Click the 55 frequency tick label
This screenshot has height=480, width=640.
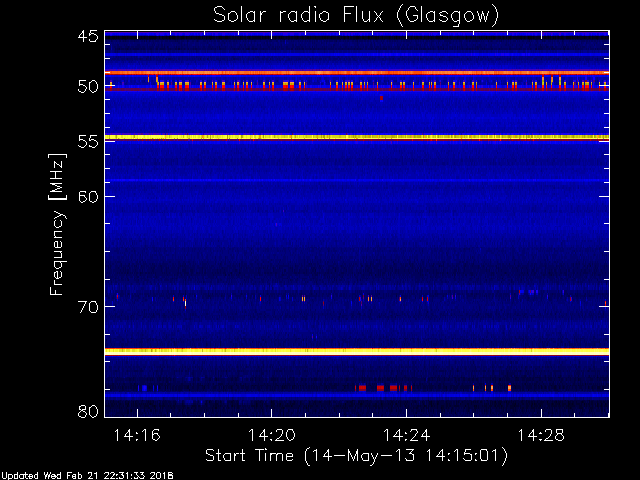tap(88, 142)
